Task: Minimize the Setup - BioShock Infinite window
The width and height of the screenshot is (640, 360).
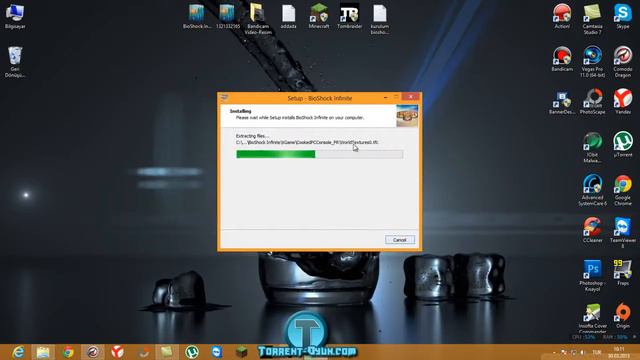Action: (386, 98)
